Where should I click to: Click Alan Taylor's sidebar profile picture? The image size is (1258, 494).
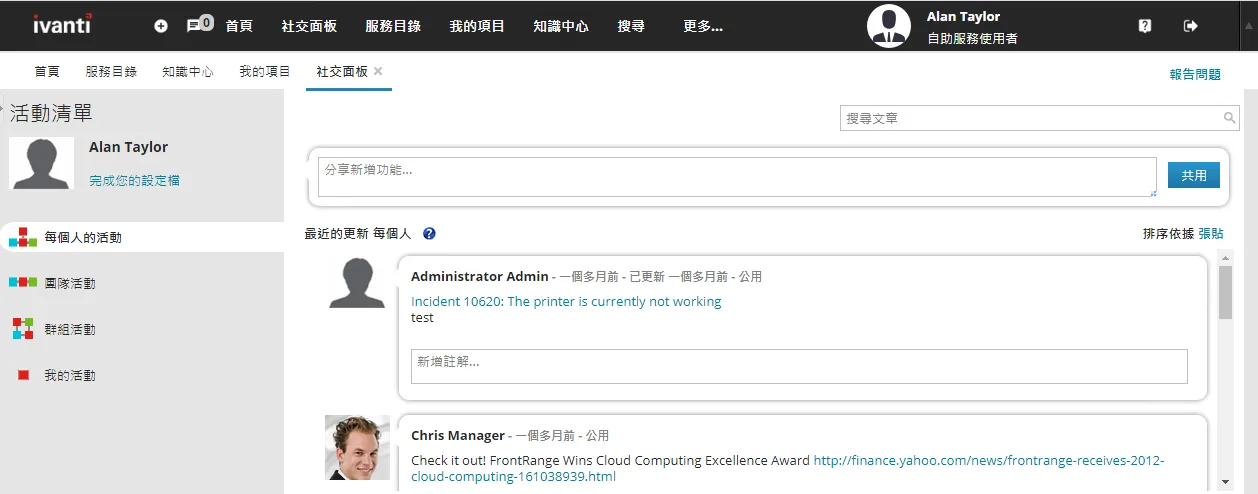(x=41, y=163)
